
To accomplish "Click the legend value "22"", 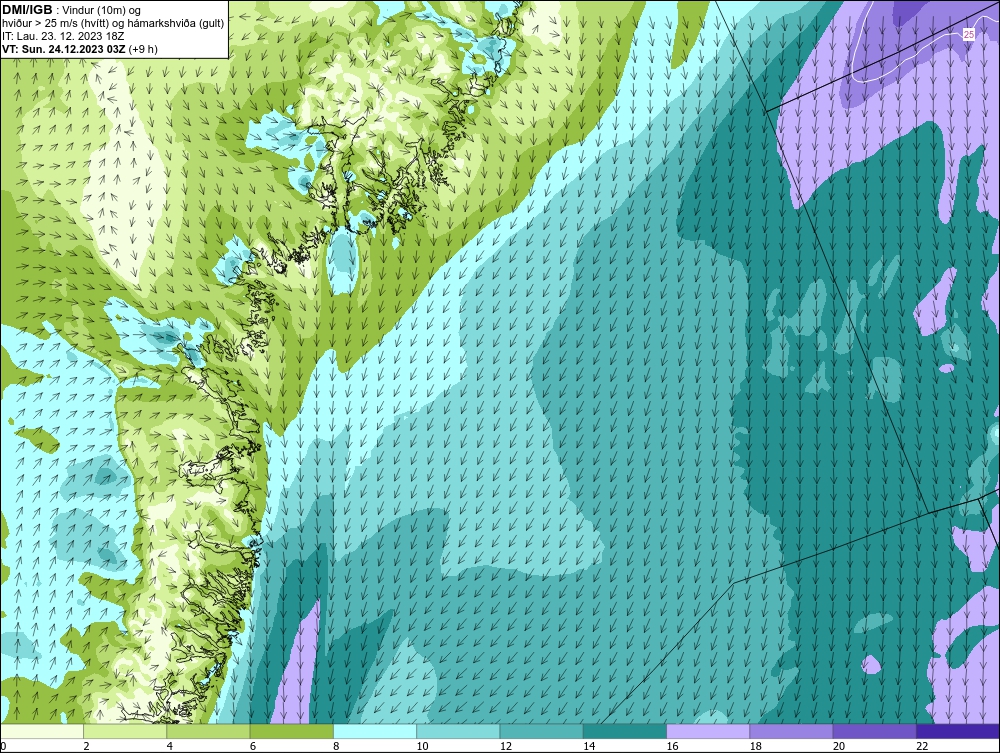I will pos(922,746).
